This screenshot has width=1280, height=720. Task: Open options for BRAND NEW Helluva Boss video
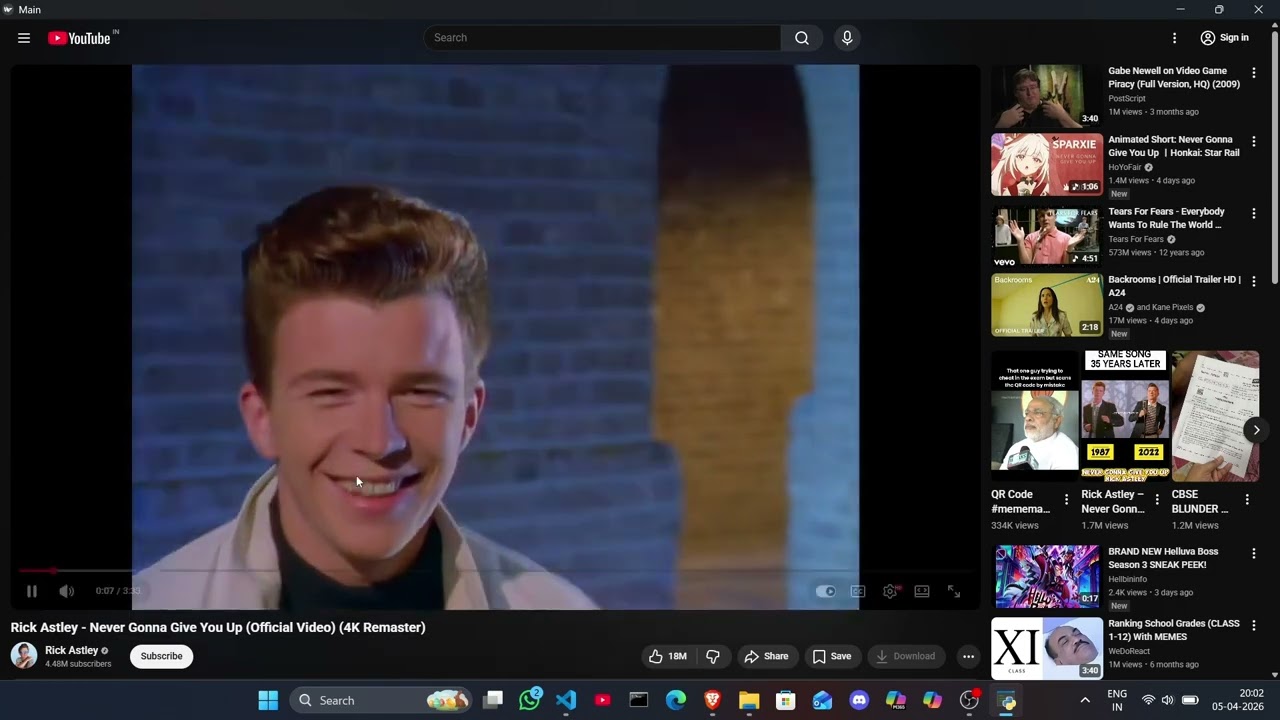click(x=1253, y=553)
